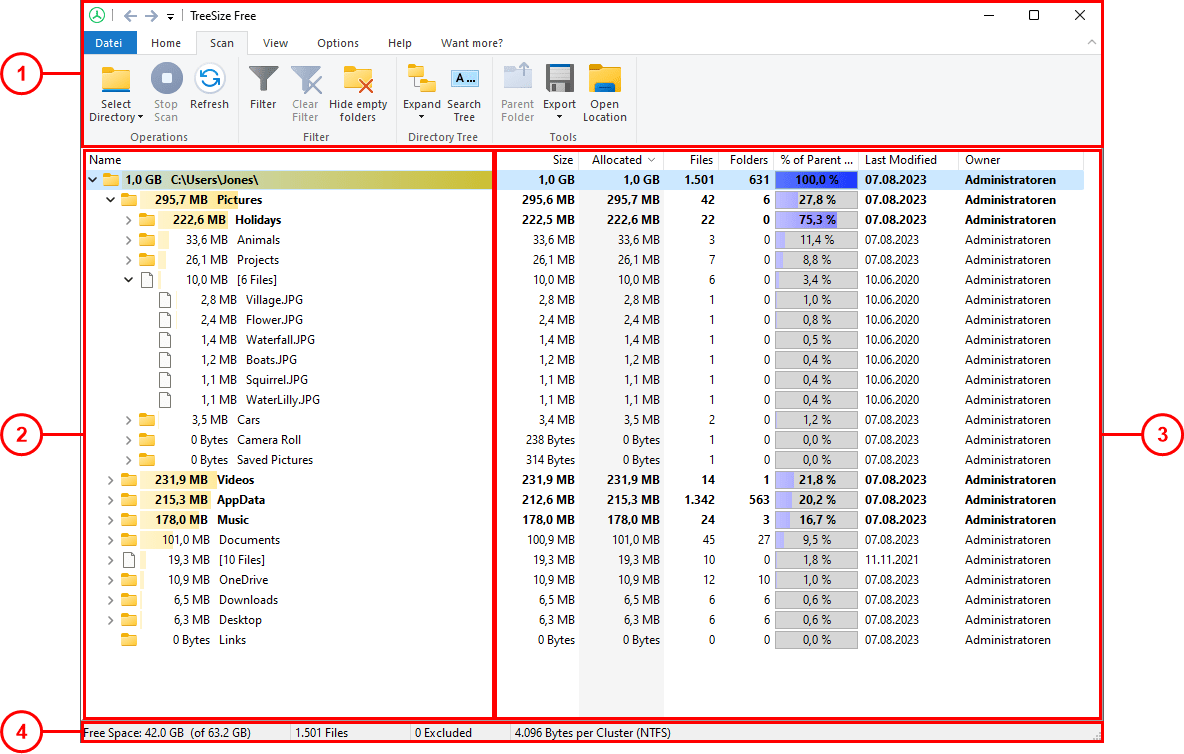Navigate back with the left arrow
Viewport: 1184px width, 754px height.
(x=130, y=16)
